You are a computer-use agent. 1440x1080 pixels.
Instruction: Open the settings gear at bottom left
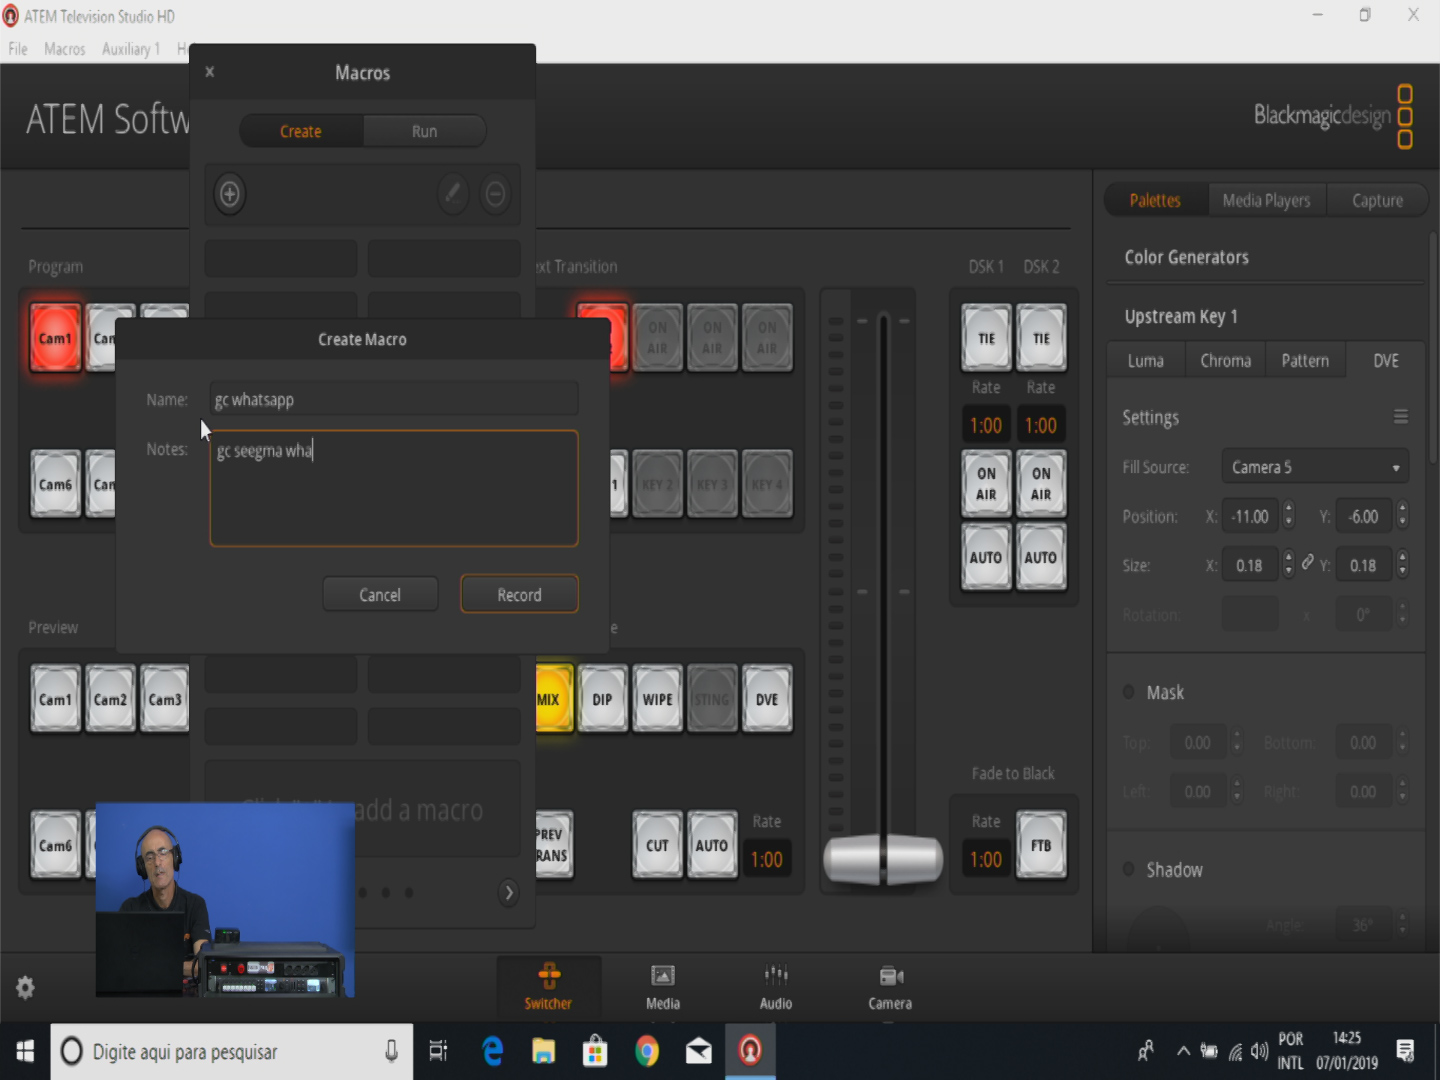click(25, 988)
